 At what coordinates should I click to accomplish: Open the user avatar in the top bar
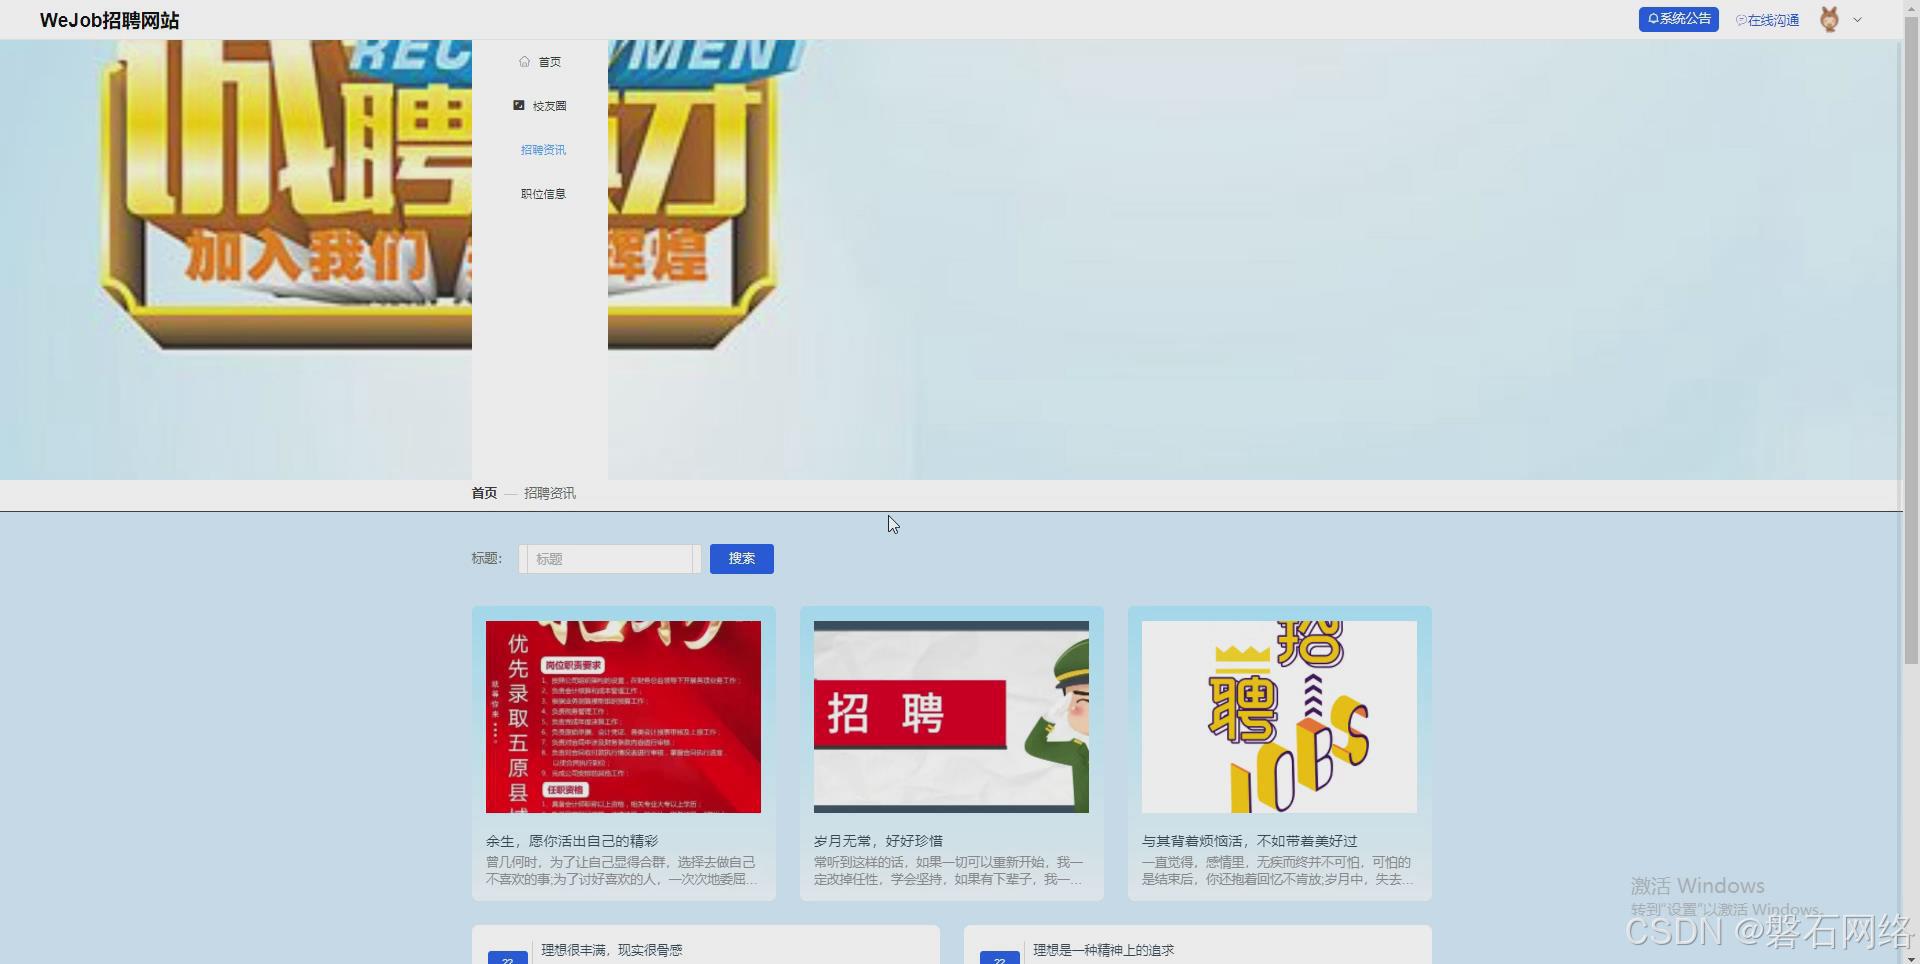point(1829,19)
